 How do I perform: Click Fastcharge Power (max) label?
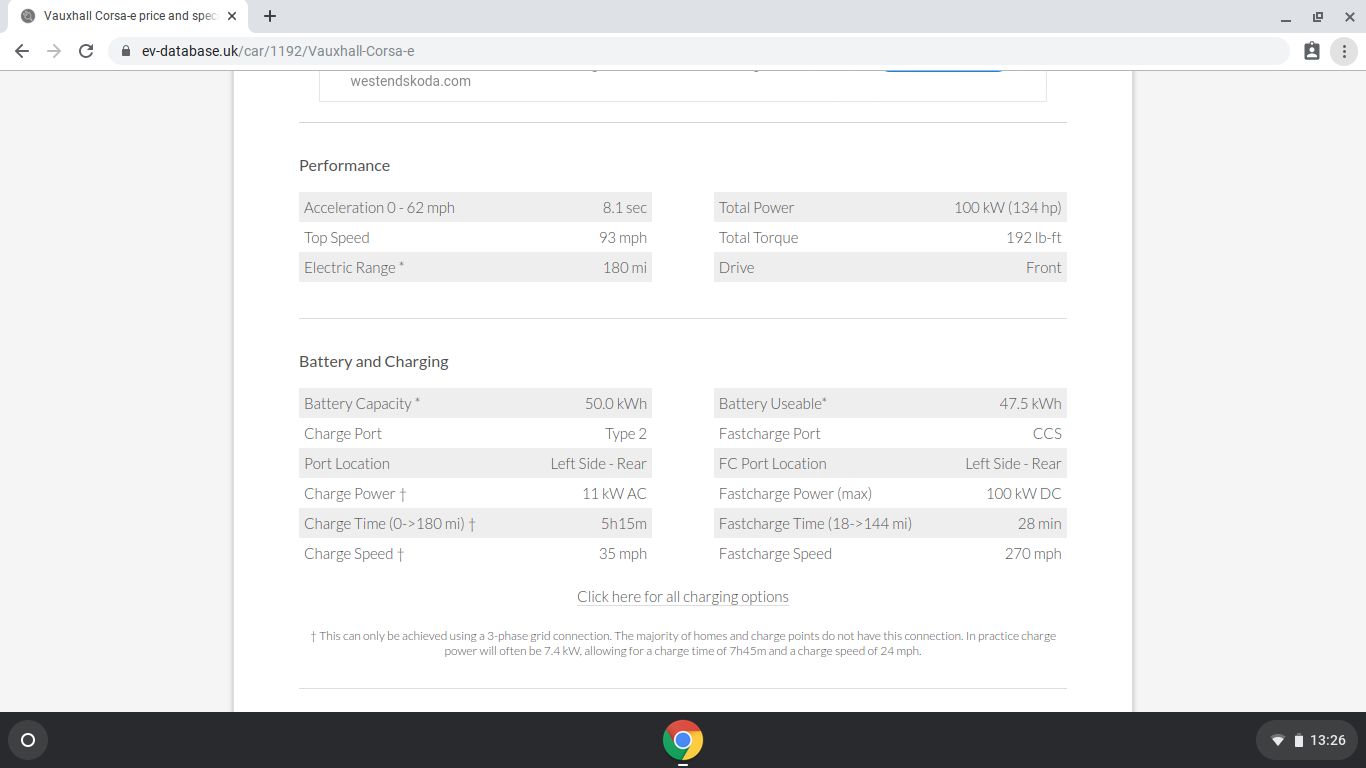[x=795, y=494]
